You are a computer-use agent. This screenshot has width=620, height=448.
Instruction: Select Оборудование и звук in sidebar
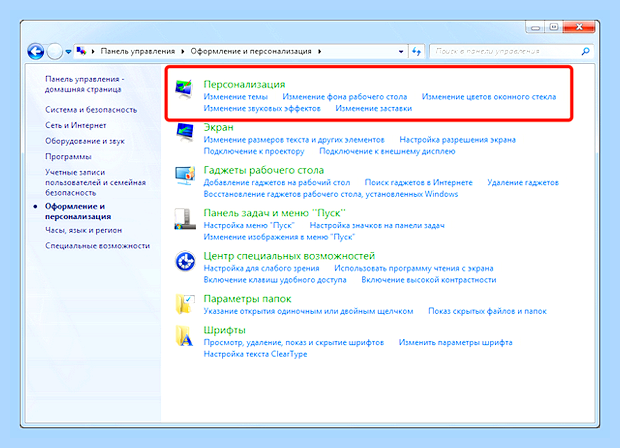pos(85,141)
